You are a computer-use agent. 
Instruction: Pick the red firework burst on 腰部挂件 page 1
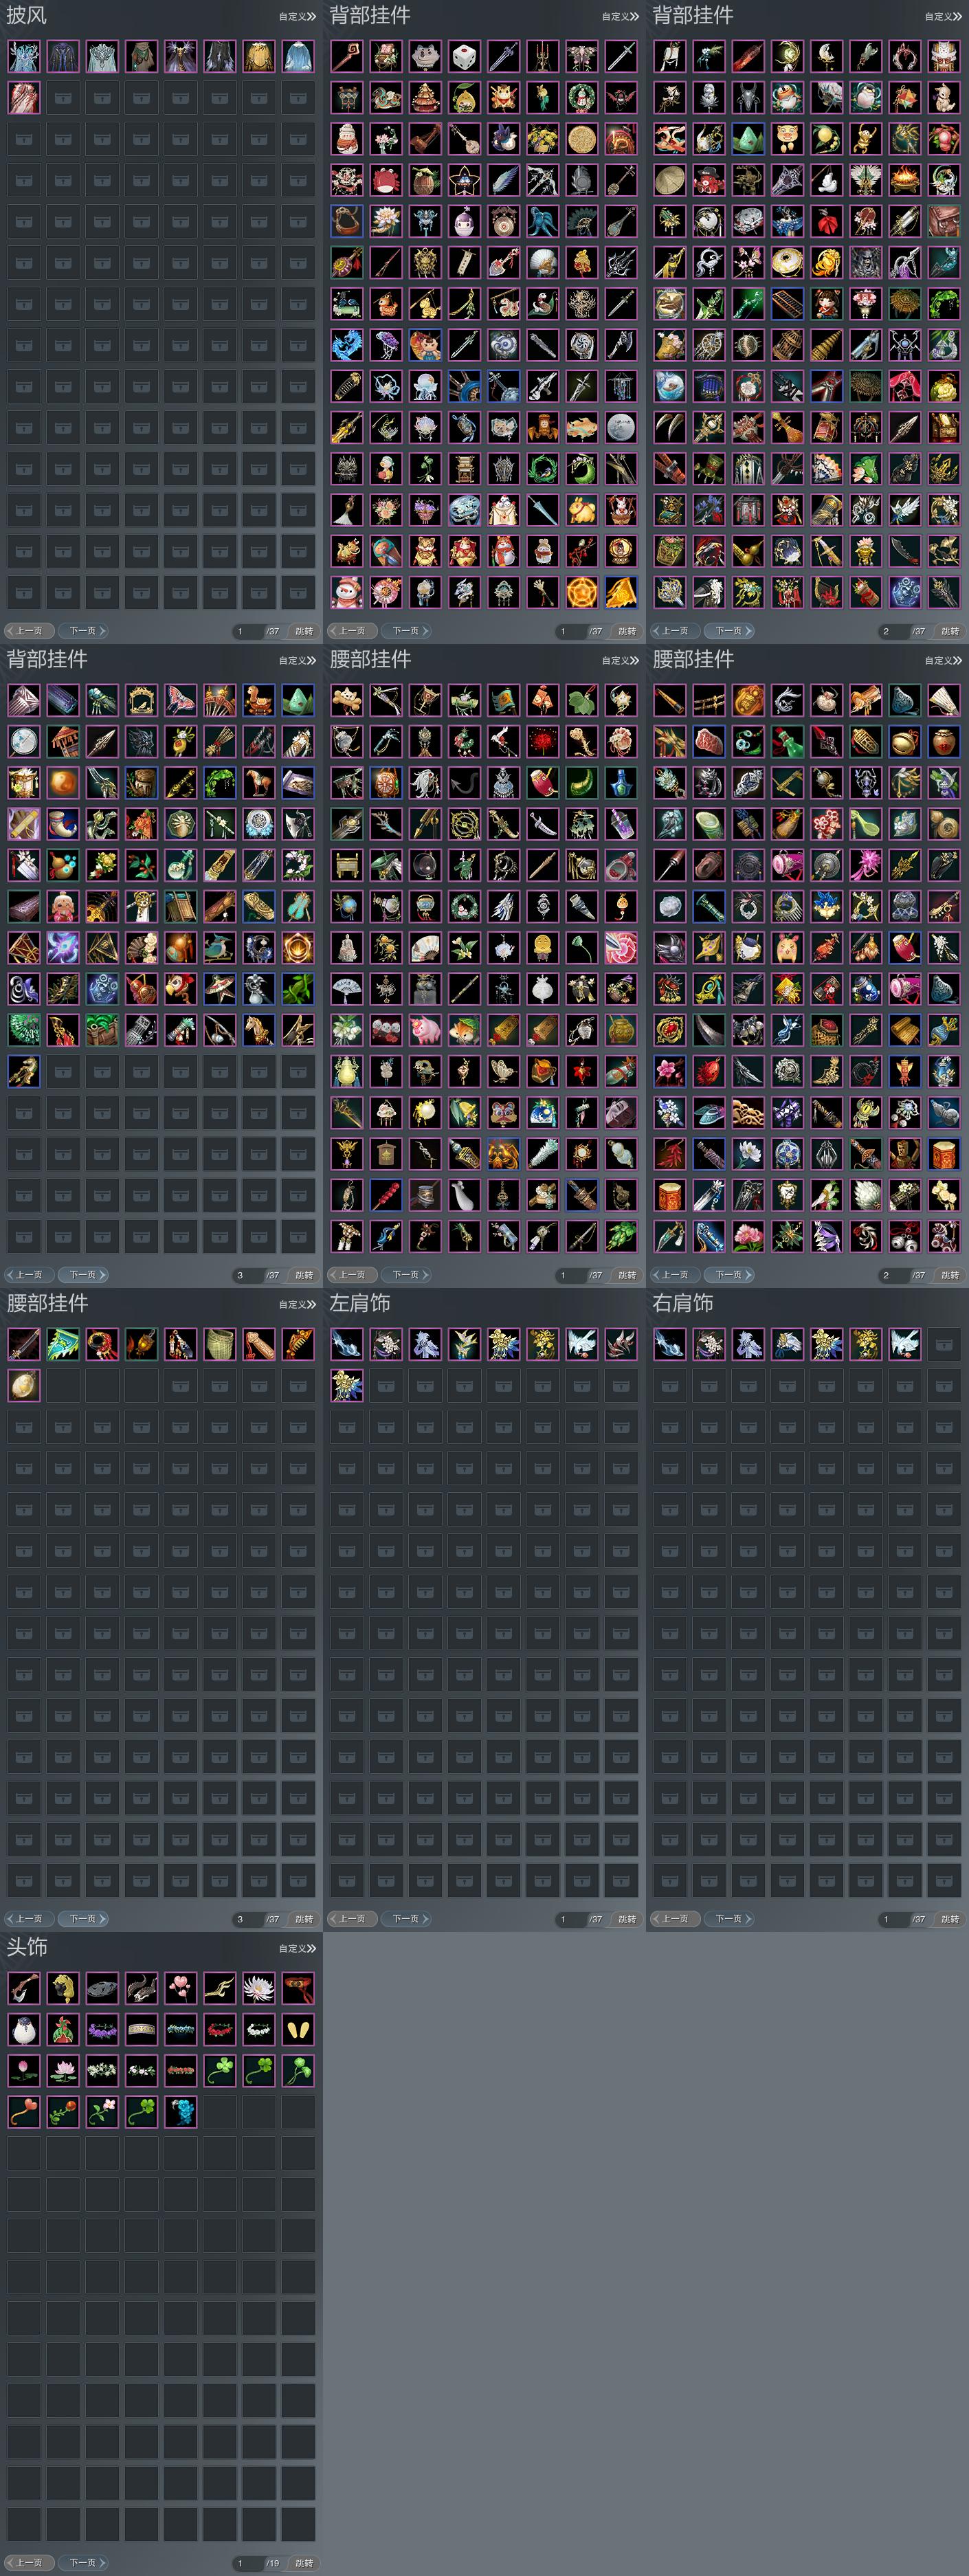click(x=543, y=741)
